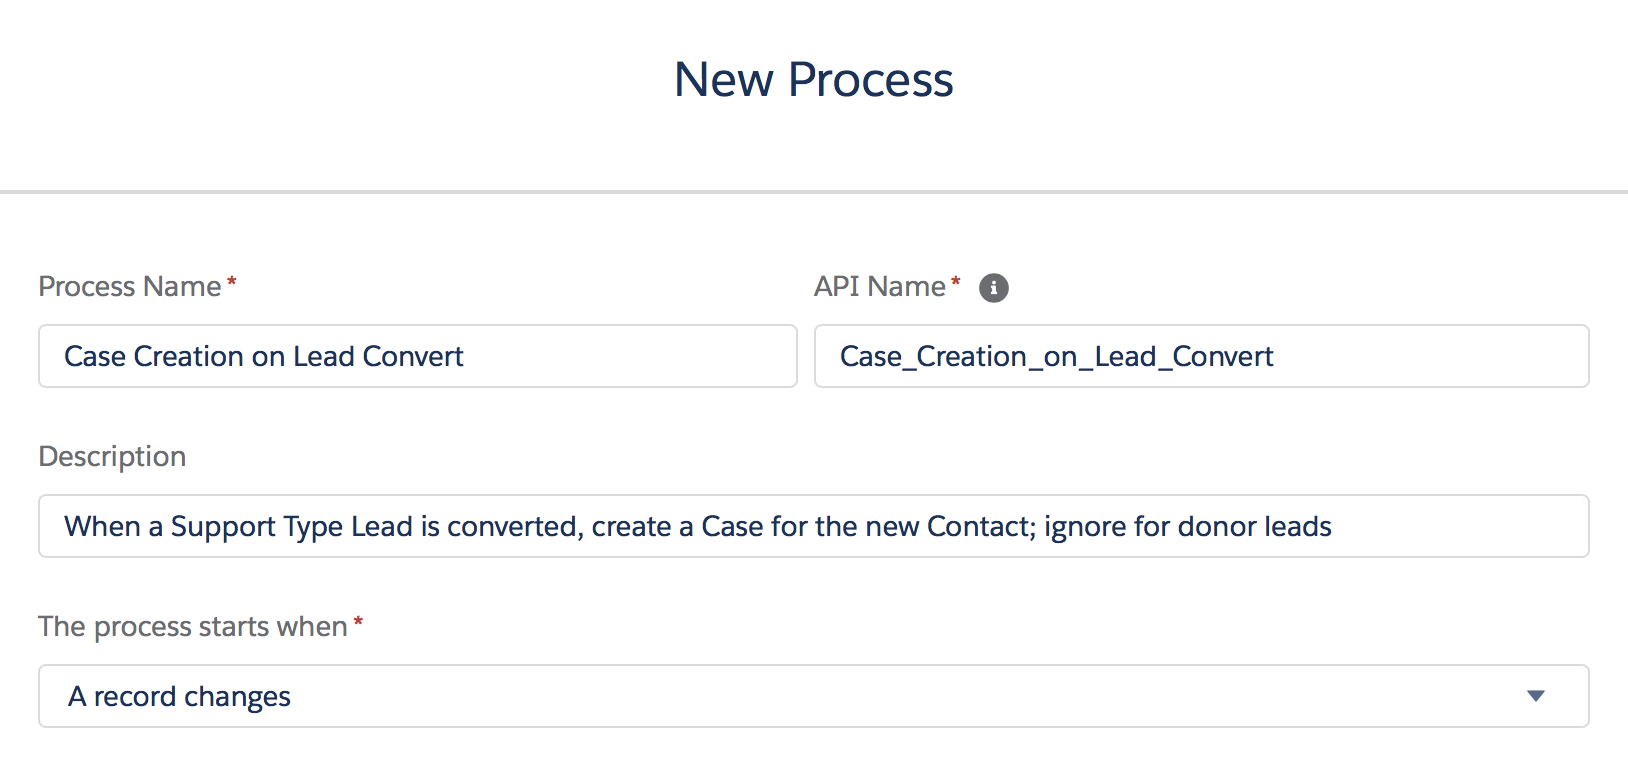The image size is (1628, 760).
Task: Click the "Description" field label
Action: (112, 457)
